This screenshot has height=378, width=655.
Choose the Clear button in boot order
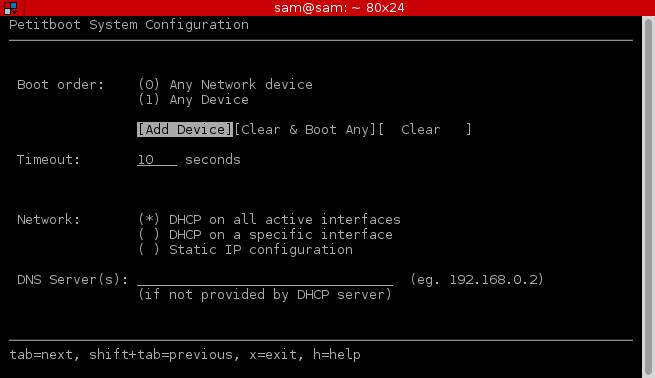(x=425, y=129)
